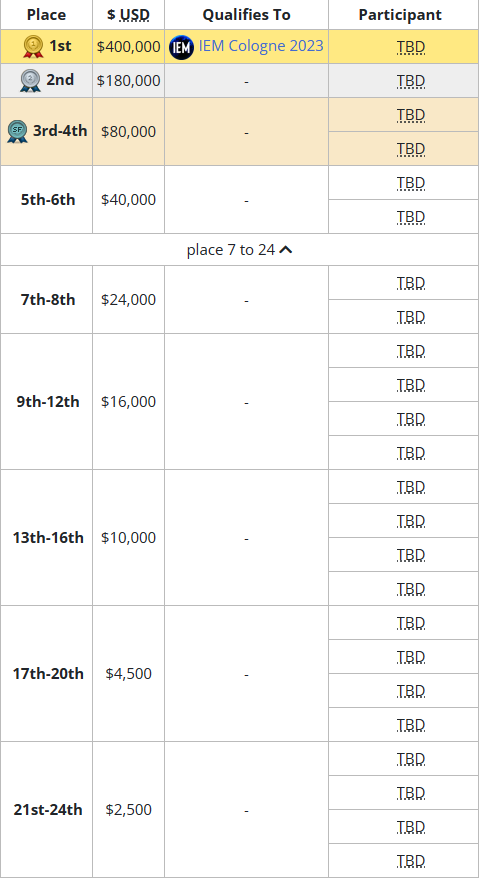The height and width of the screenshot is (879, 480).
Task: Click the chevron arrow next to place 7 to 24
Action: point(285,250)
